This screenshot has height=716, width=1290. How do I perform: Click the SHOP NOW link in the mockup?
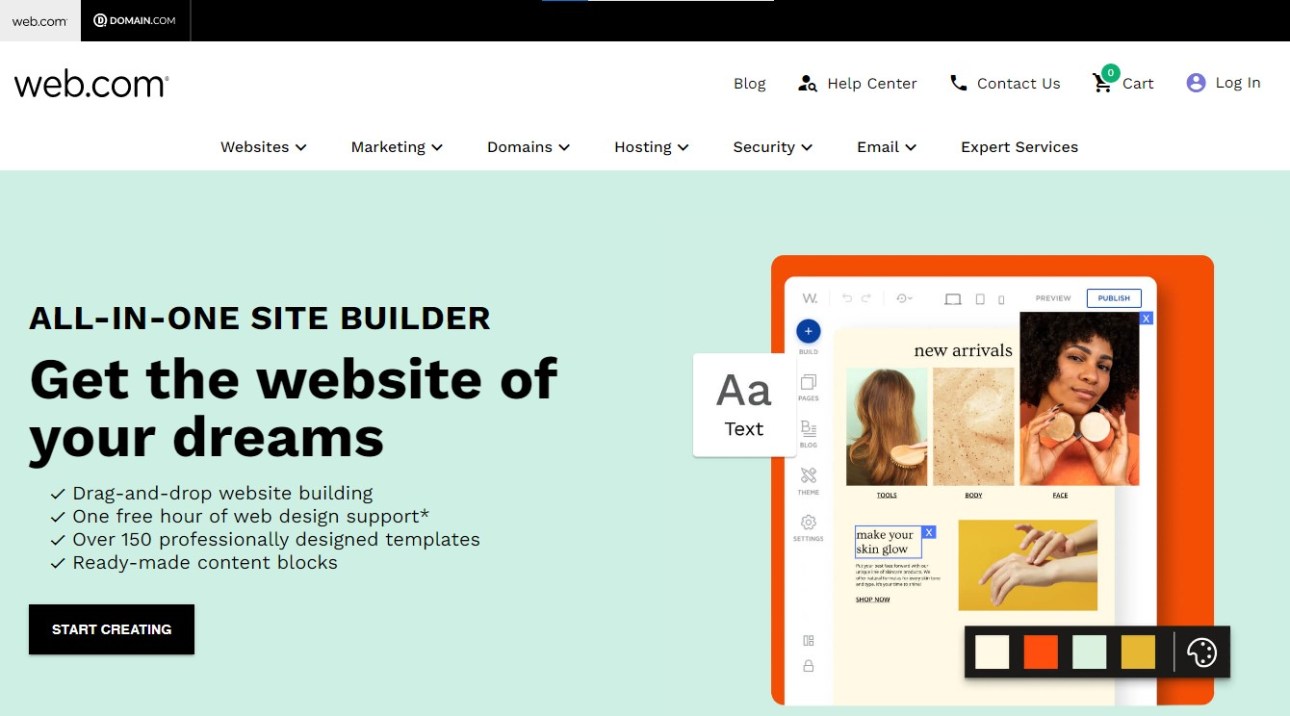point(872,599)
